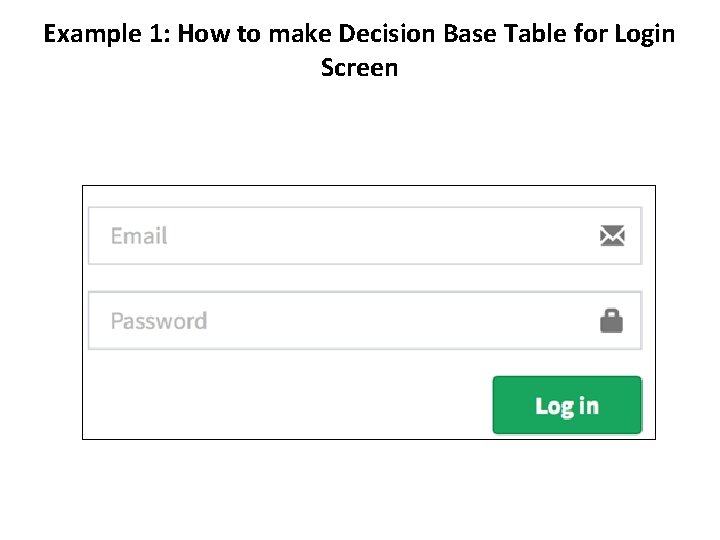
Task: Submit the form with Log in
Action: (567, 405)
